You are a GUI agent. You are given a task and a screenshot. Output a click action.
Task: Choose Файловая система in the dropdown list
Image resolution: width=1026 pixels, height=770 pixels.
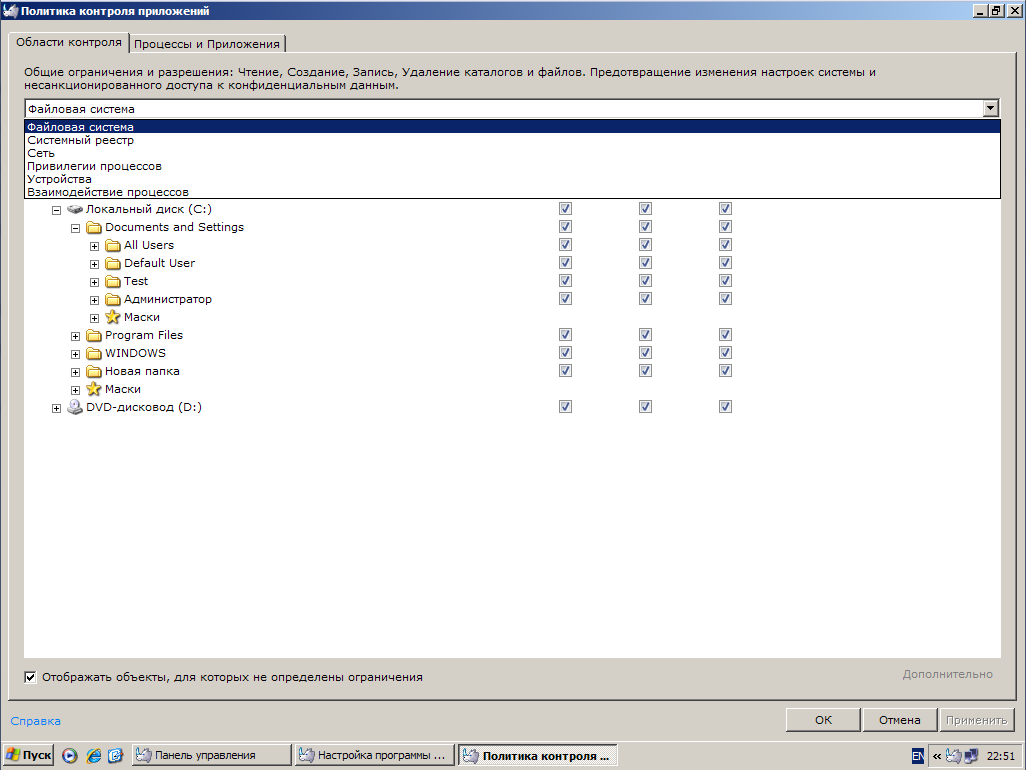tap(512, 127)
